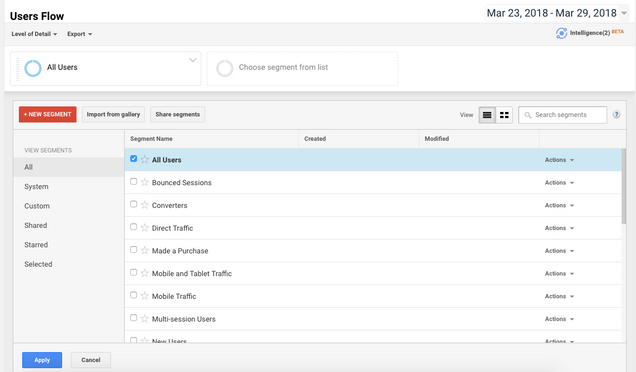This screenshot has width=636, height=372.
Task: Click the segment list vertical scrollbar
Action: (623, 186)
